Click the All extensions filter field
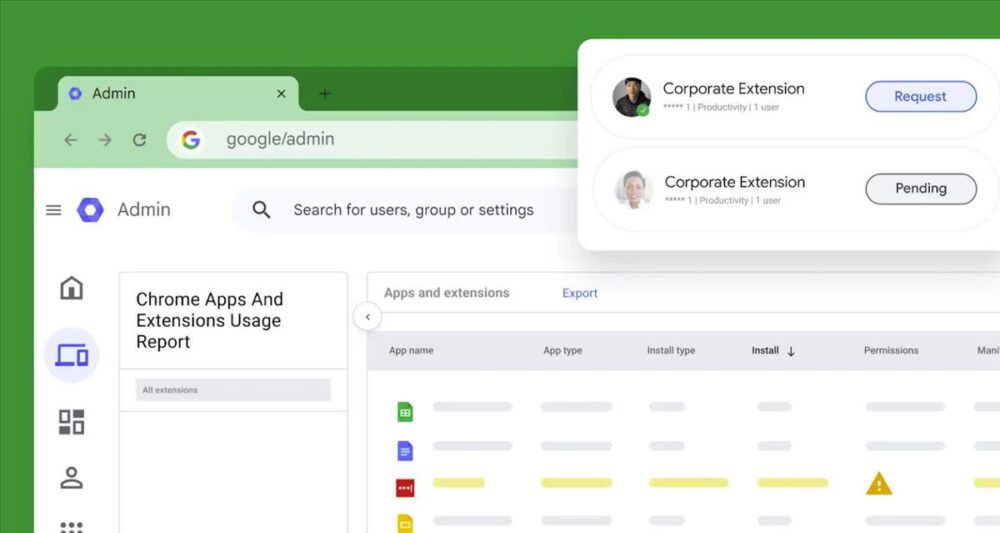The height and width of the screenshot is (533, 1000). click(233, 390)
